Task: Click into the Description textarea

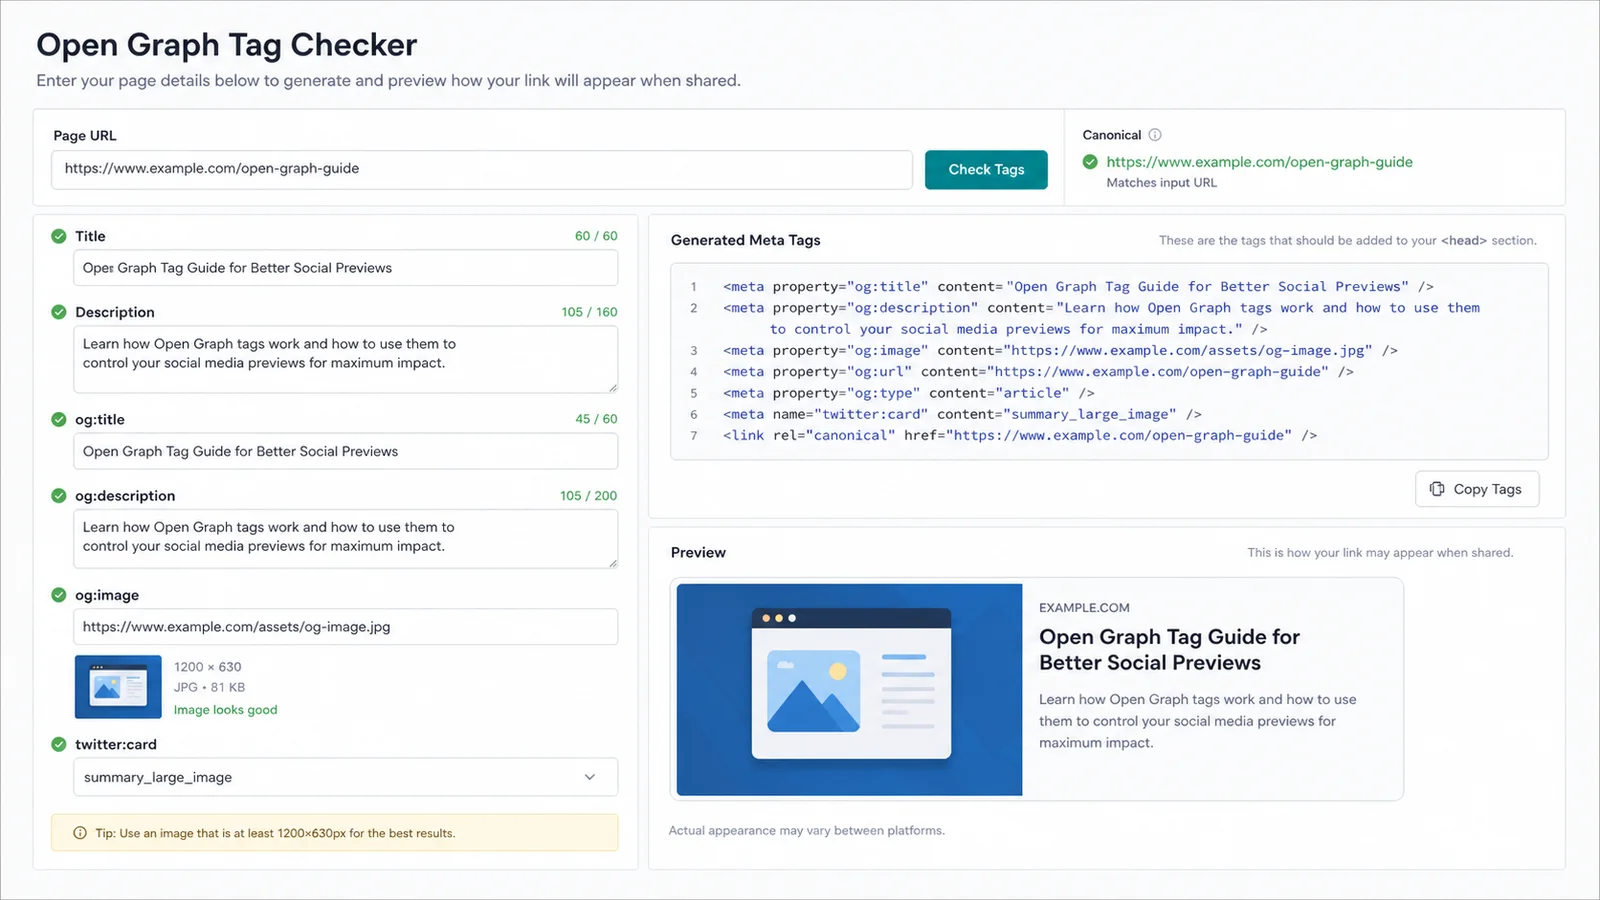Action: click(345, 359)
